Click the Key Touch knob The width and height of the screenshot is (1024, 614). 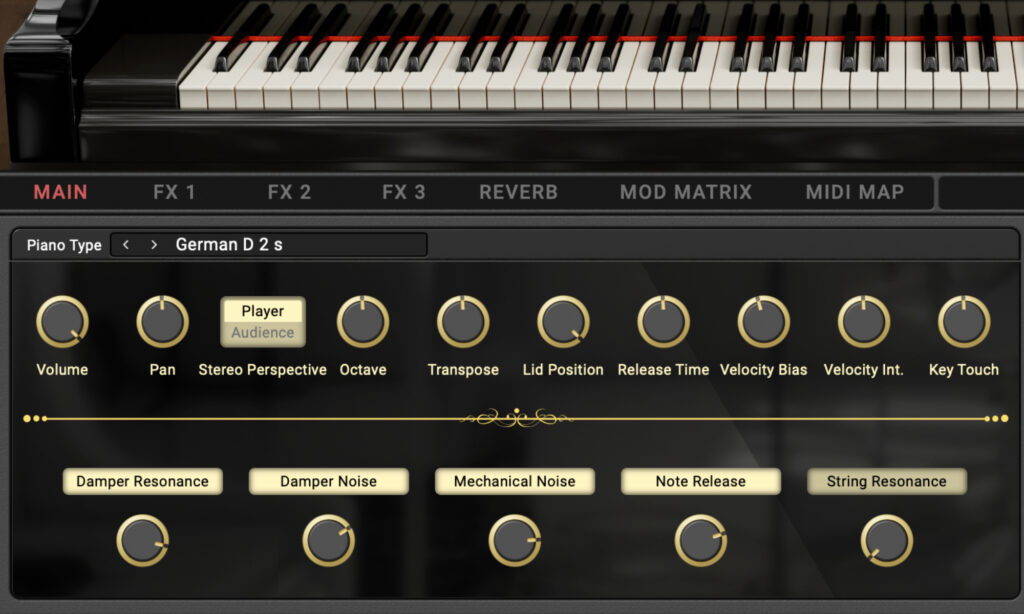pos(963,320)
